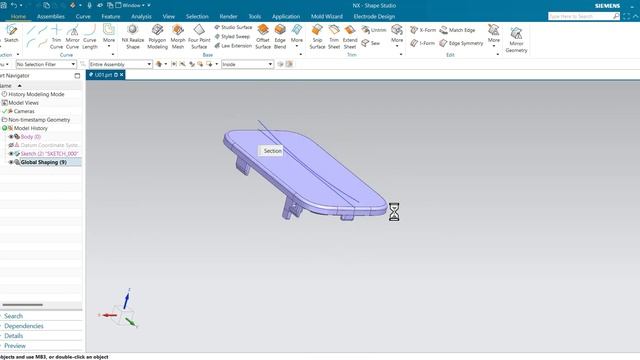
Task: Click the Studio Surface tool
Action: click(x=233, y=27)
